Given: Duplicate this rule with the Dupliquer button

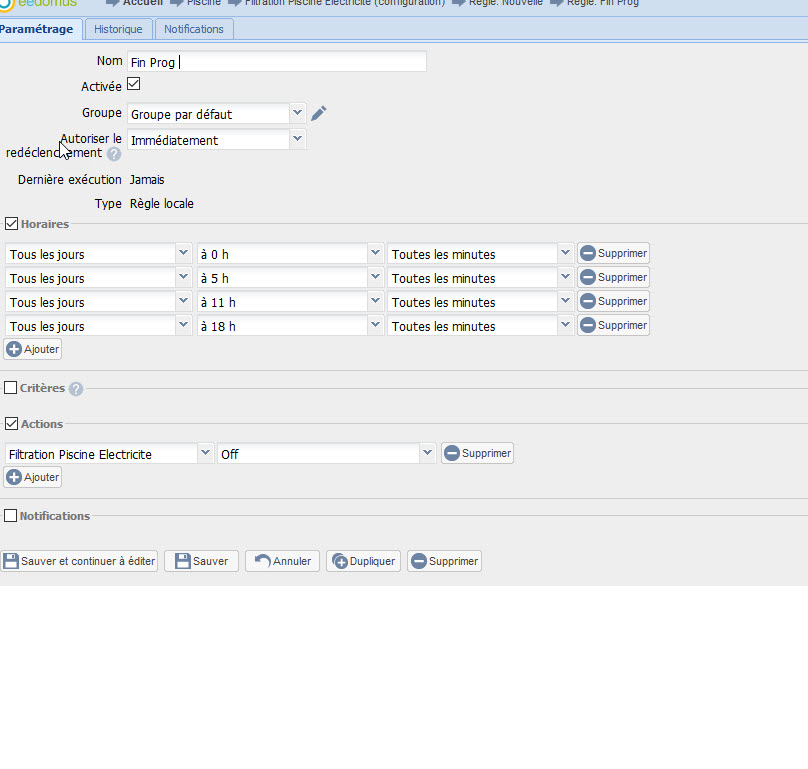Looking at the screenshot, I should point(363,562).
